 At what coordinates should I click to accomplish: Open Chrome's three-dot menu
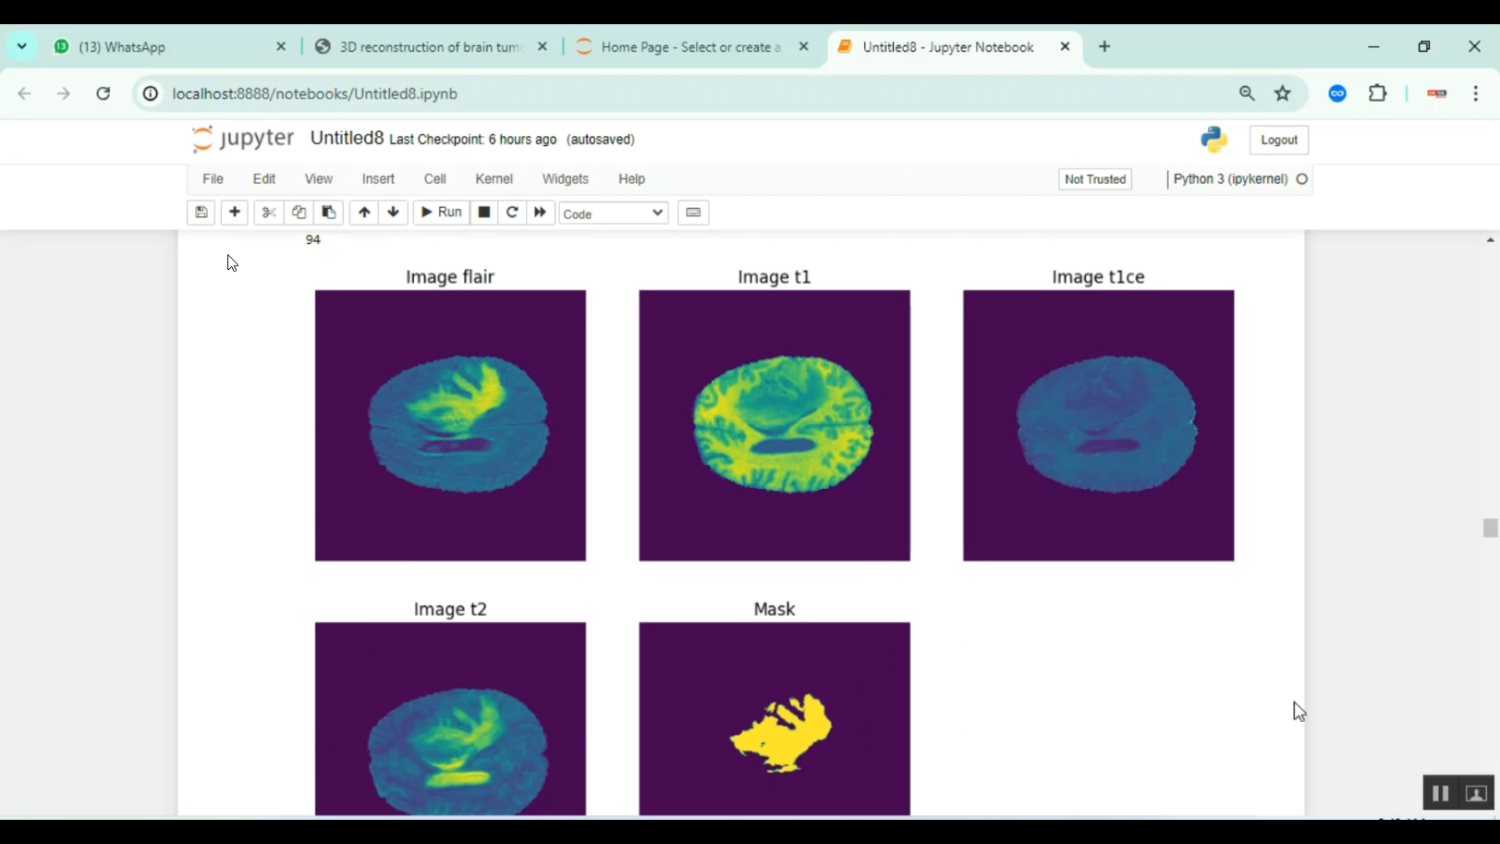click(1475, 93)
